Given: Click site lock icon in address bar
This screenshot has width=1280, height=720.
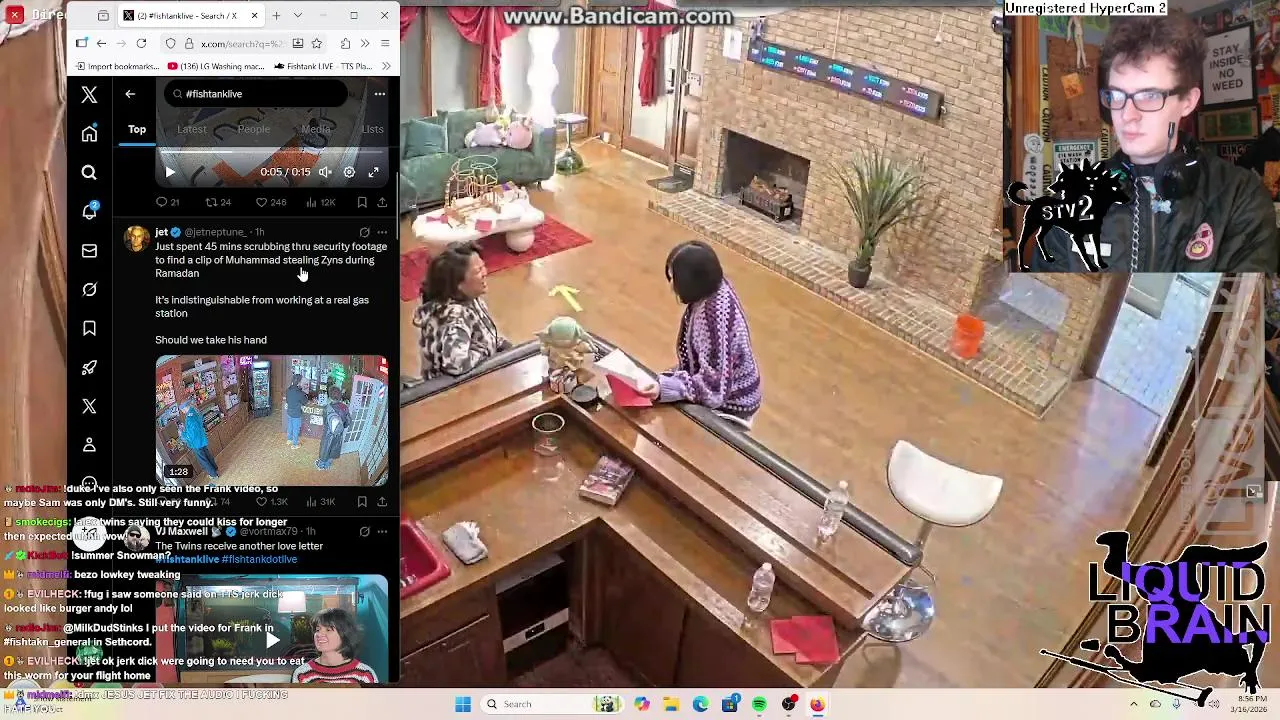Looking at the screenshot, I should [189, 43].
